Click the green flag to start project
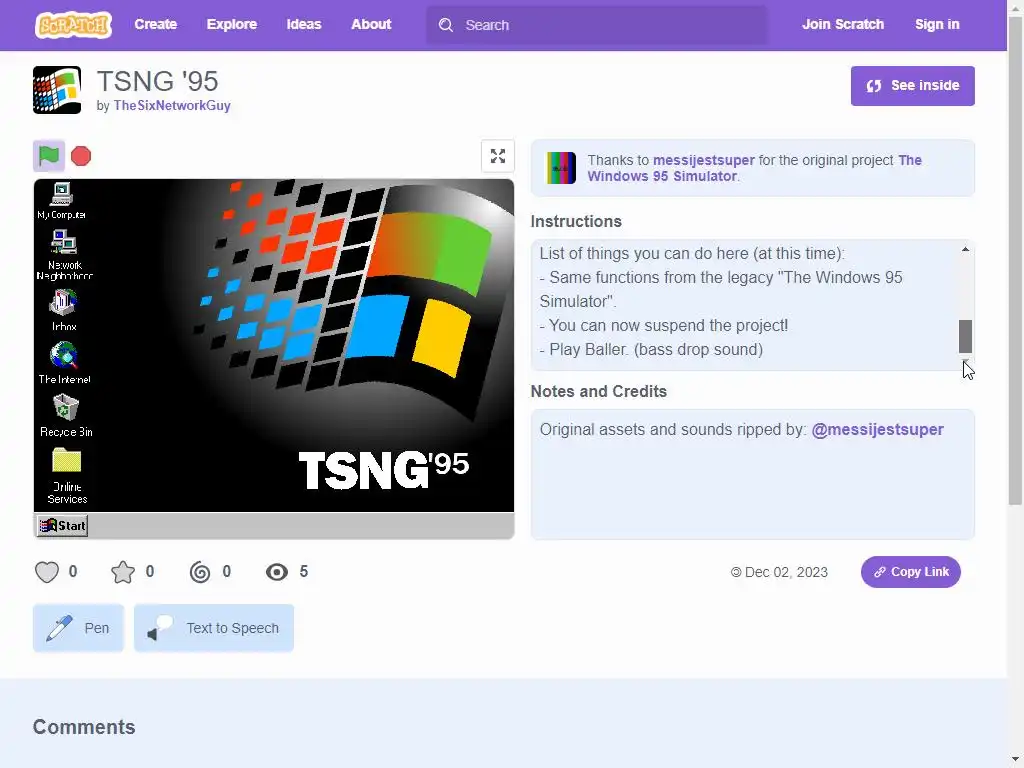The width and height of the screenshot is (1024, 768). 49,155
